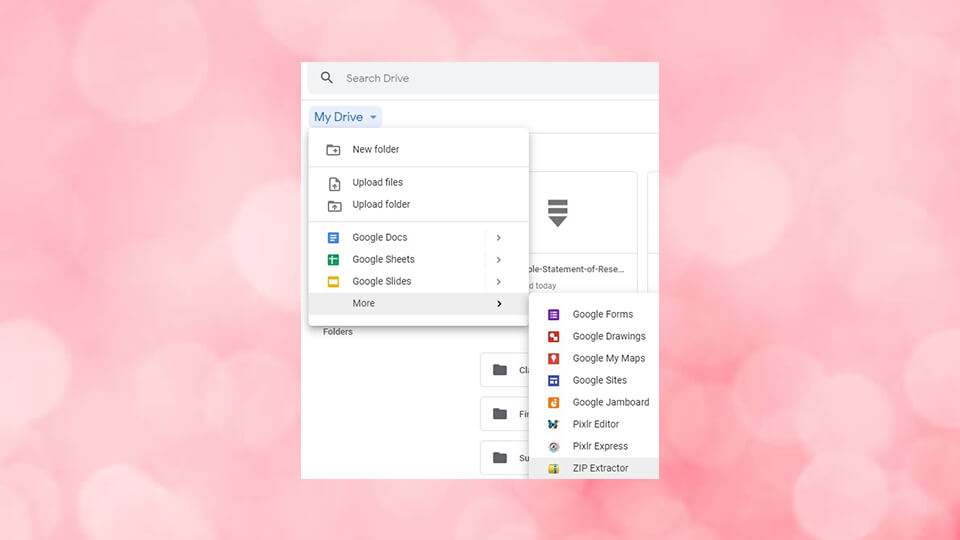Choose Upload files from the menu
Screen dimensions: 960x540
[418, 182]
